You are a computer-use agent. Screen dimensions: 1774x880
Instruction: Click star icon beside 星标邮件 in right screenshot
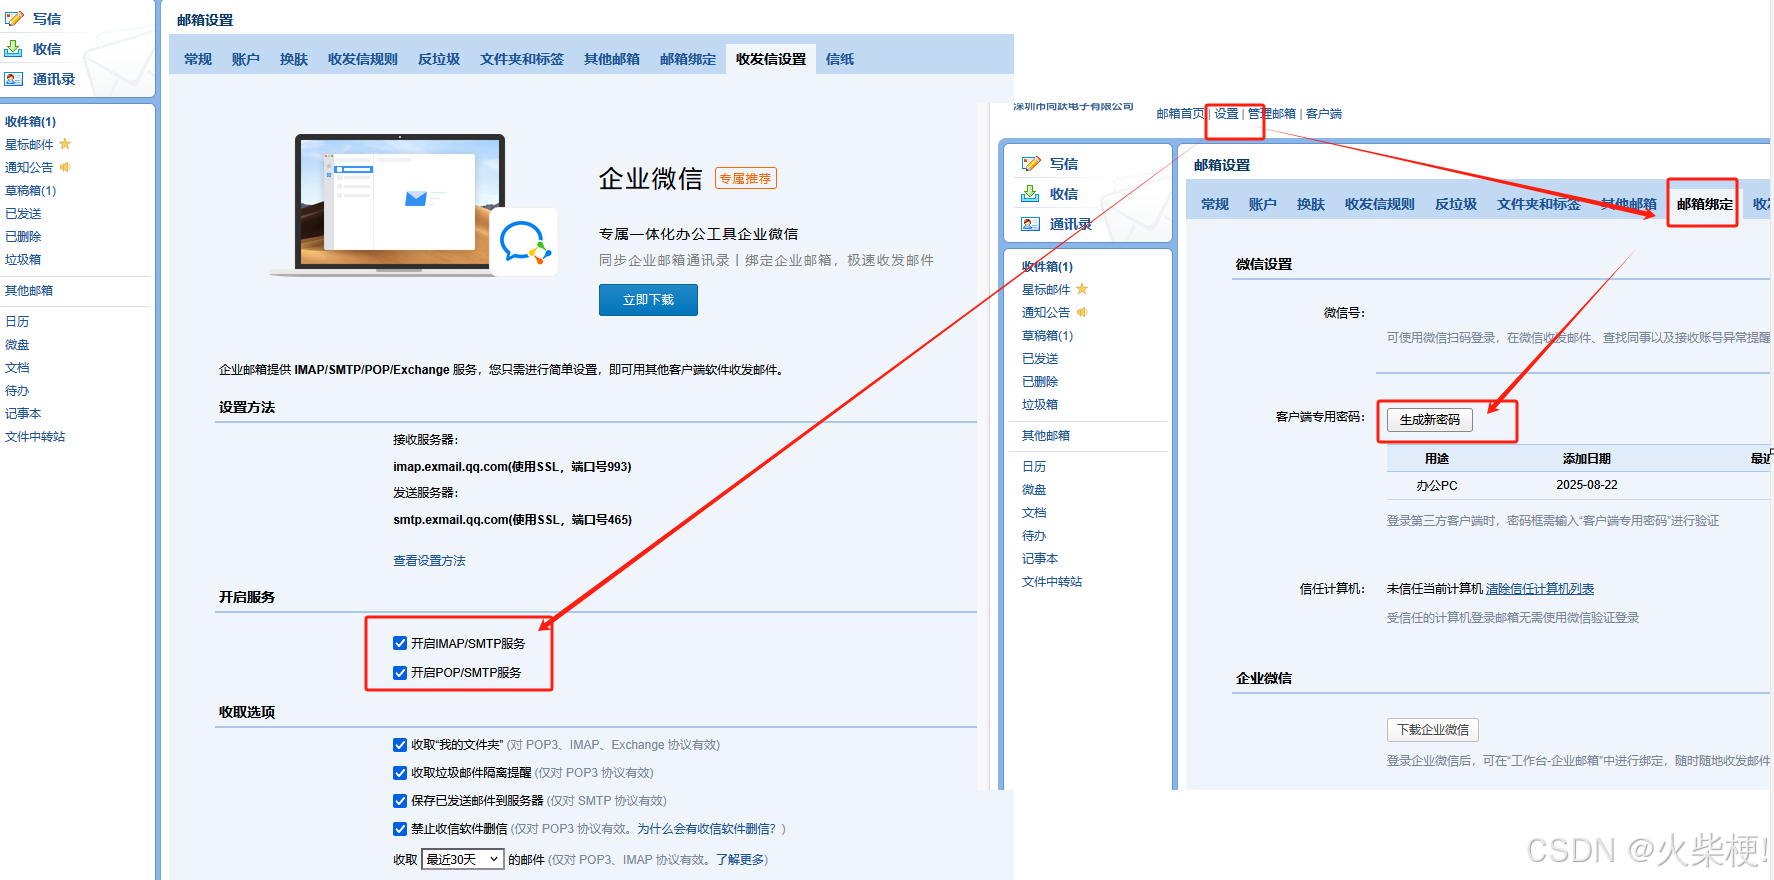(1082, 289)
